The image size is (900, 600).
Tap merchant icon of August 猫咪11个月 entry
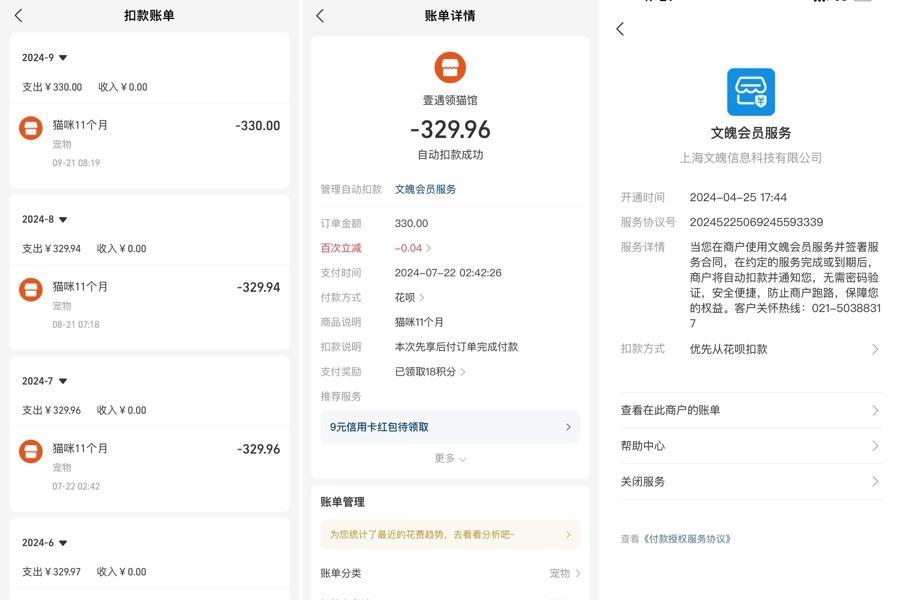pos(31,290)
